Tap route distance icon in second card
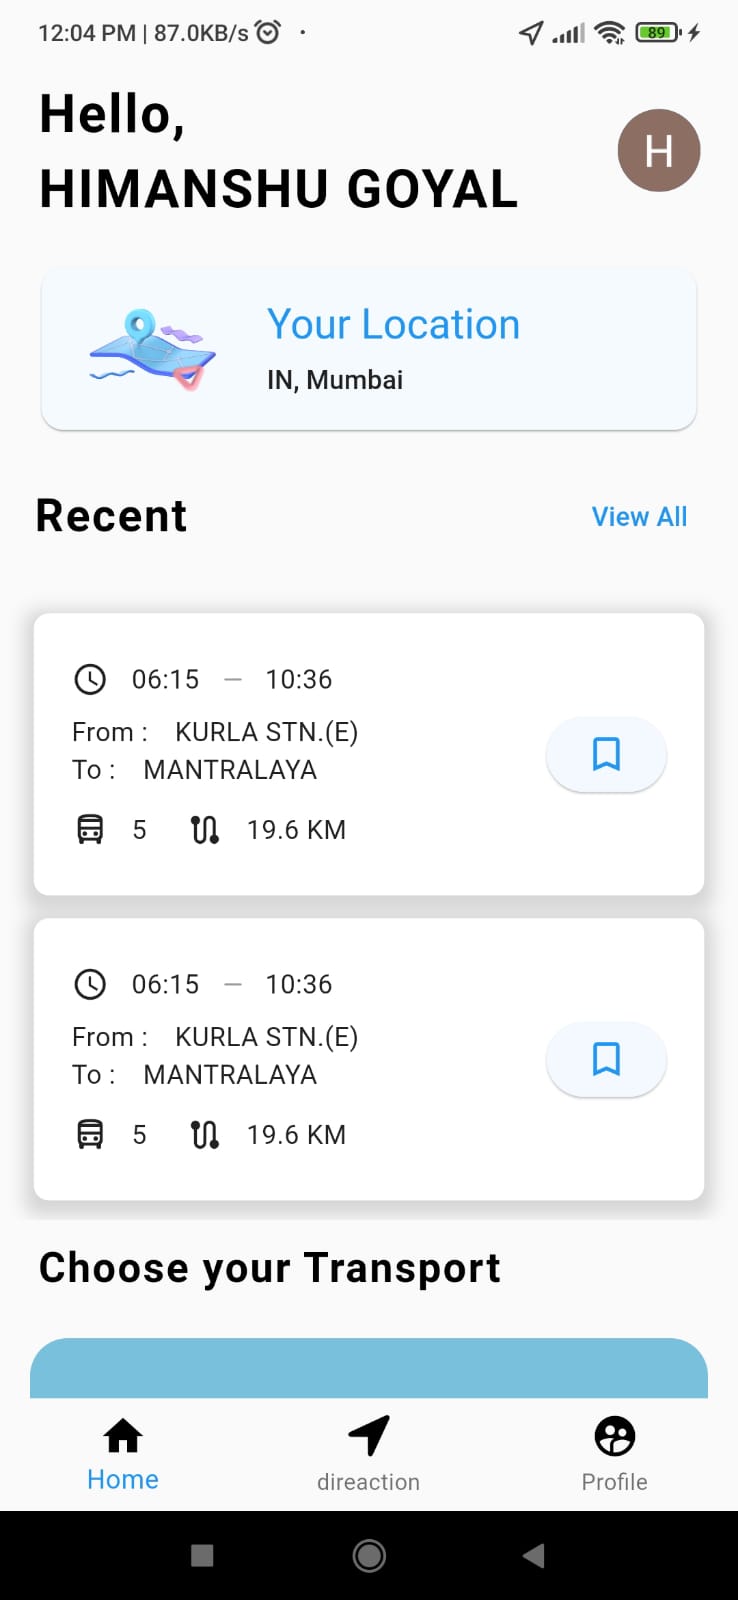 [205, 1135]
